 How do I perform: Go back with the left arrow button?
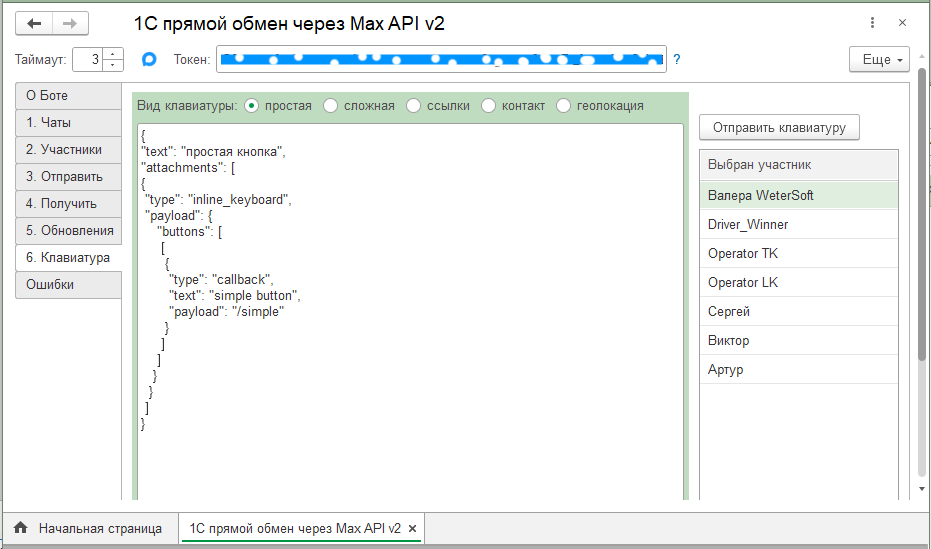click(x=34, y=23)
